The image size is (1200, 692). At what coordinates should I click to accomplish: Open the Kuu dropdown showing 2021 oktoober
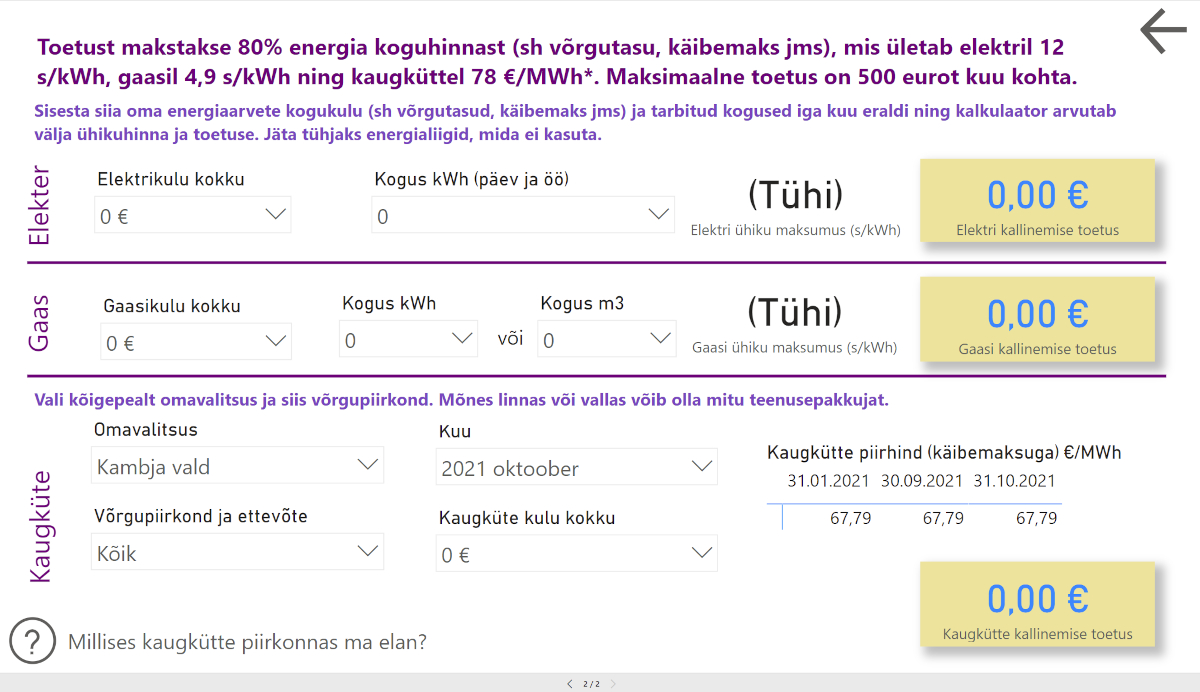click(x=577, y=467)
